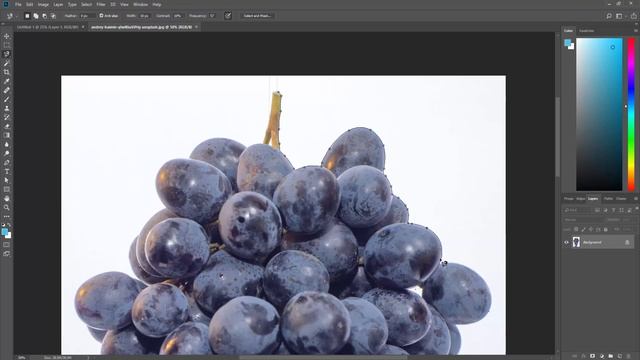640x360 pixels.
Task: Select the Magnetic Lasso tool in toolbox
Action: [7, 54]
